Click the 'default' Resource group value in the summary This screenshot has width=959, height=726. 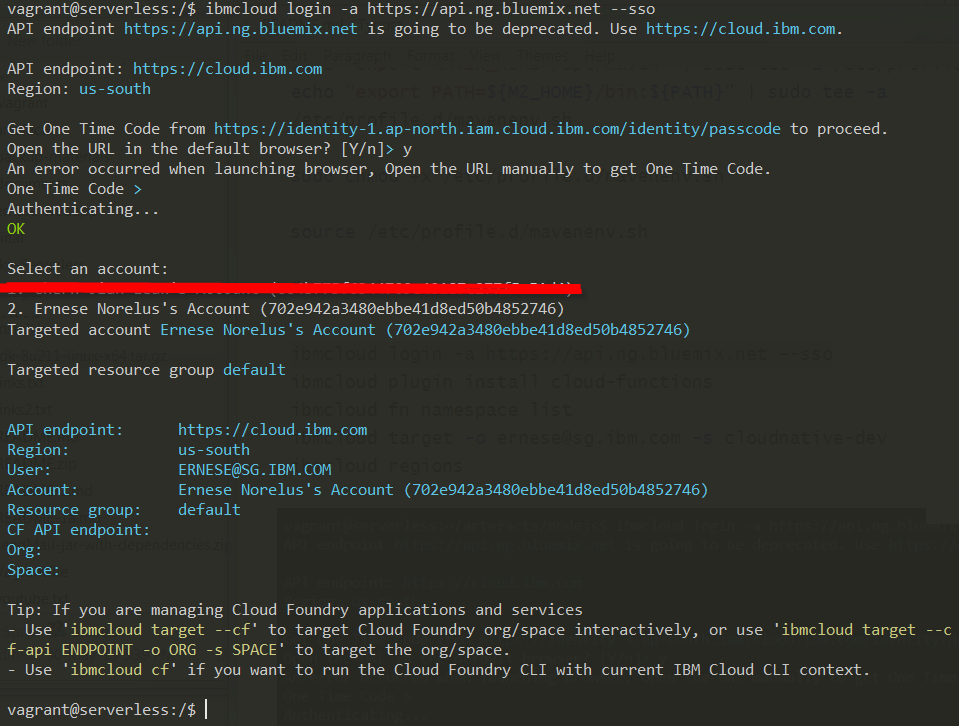coord(209,510)
